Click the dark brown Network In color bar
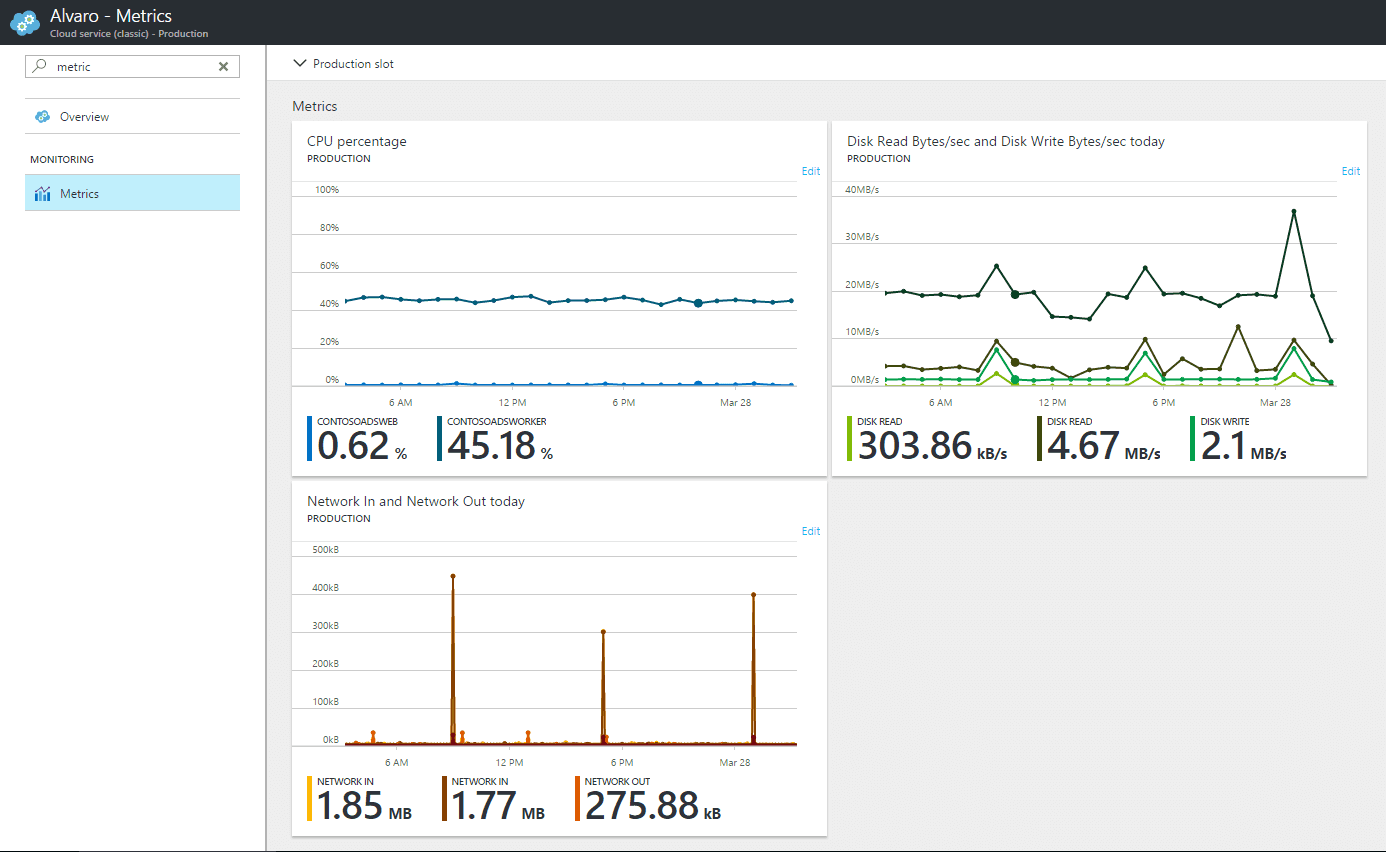1386x852 pixels. coord(444,798)
